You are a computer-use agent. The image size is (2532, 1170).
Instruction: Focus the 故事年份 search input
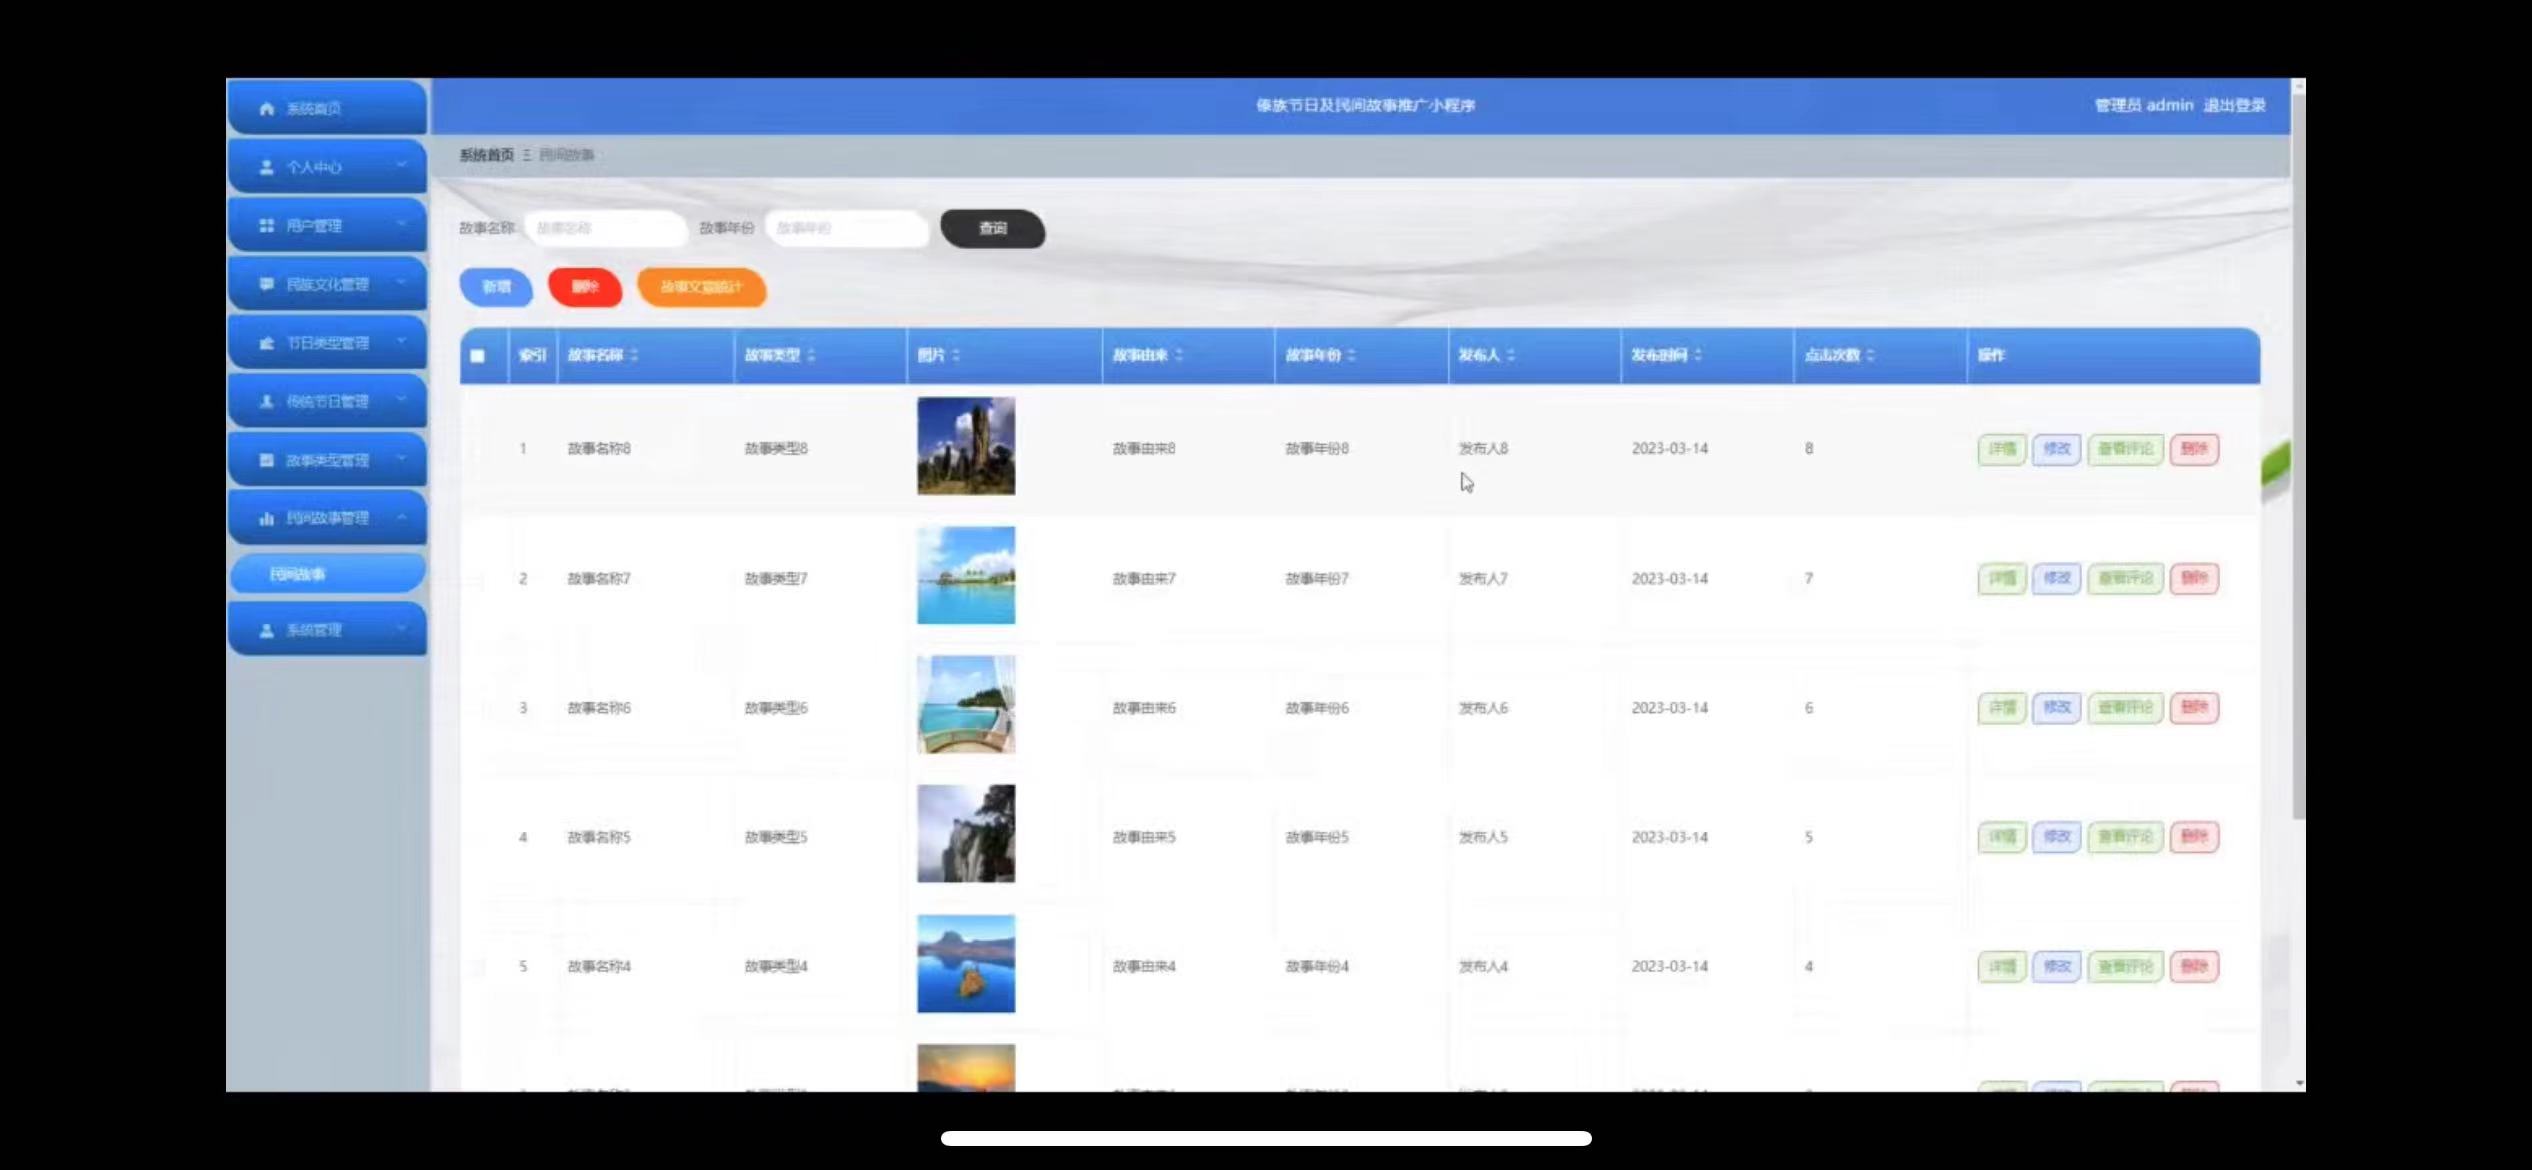pyautogui.click(x=847, y=229)
